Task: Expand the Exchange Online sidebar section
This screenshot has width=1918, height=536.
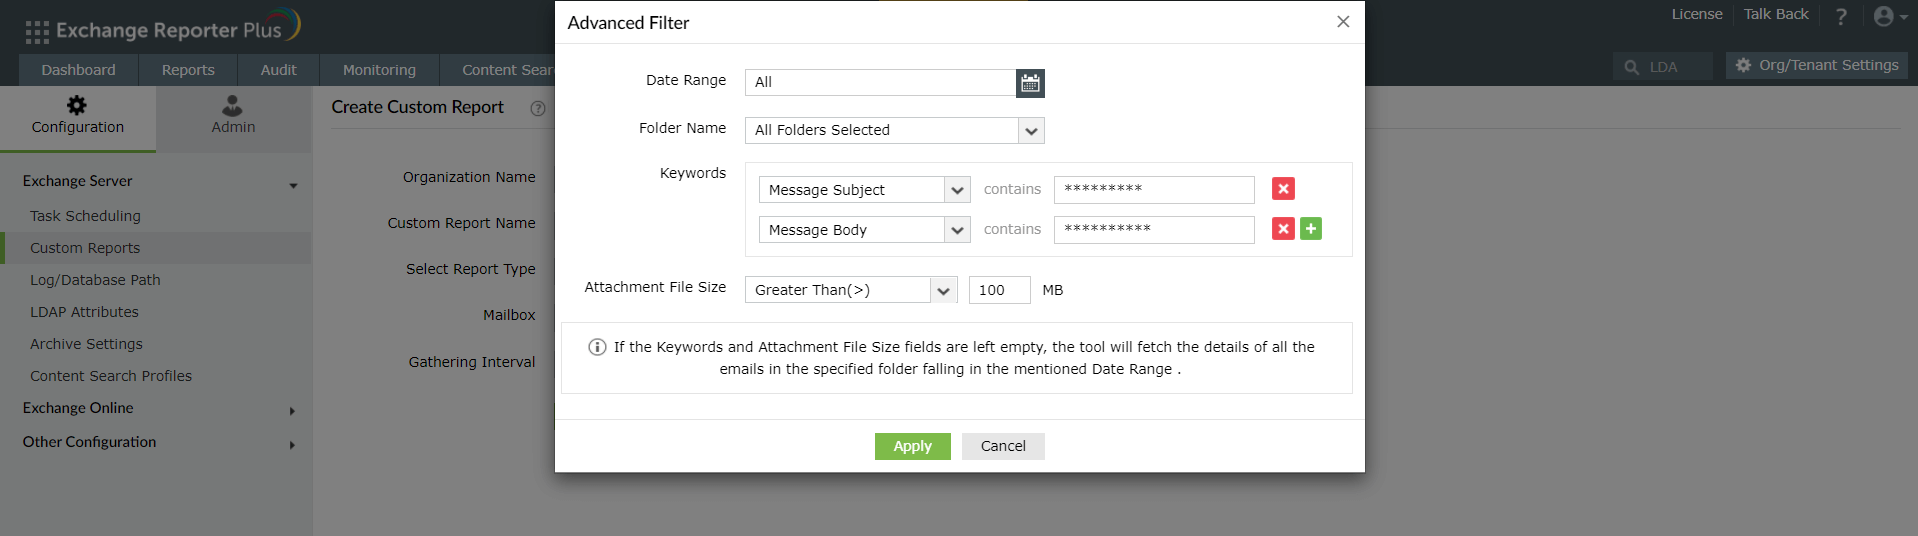Action: (x=291, y=410)
